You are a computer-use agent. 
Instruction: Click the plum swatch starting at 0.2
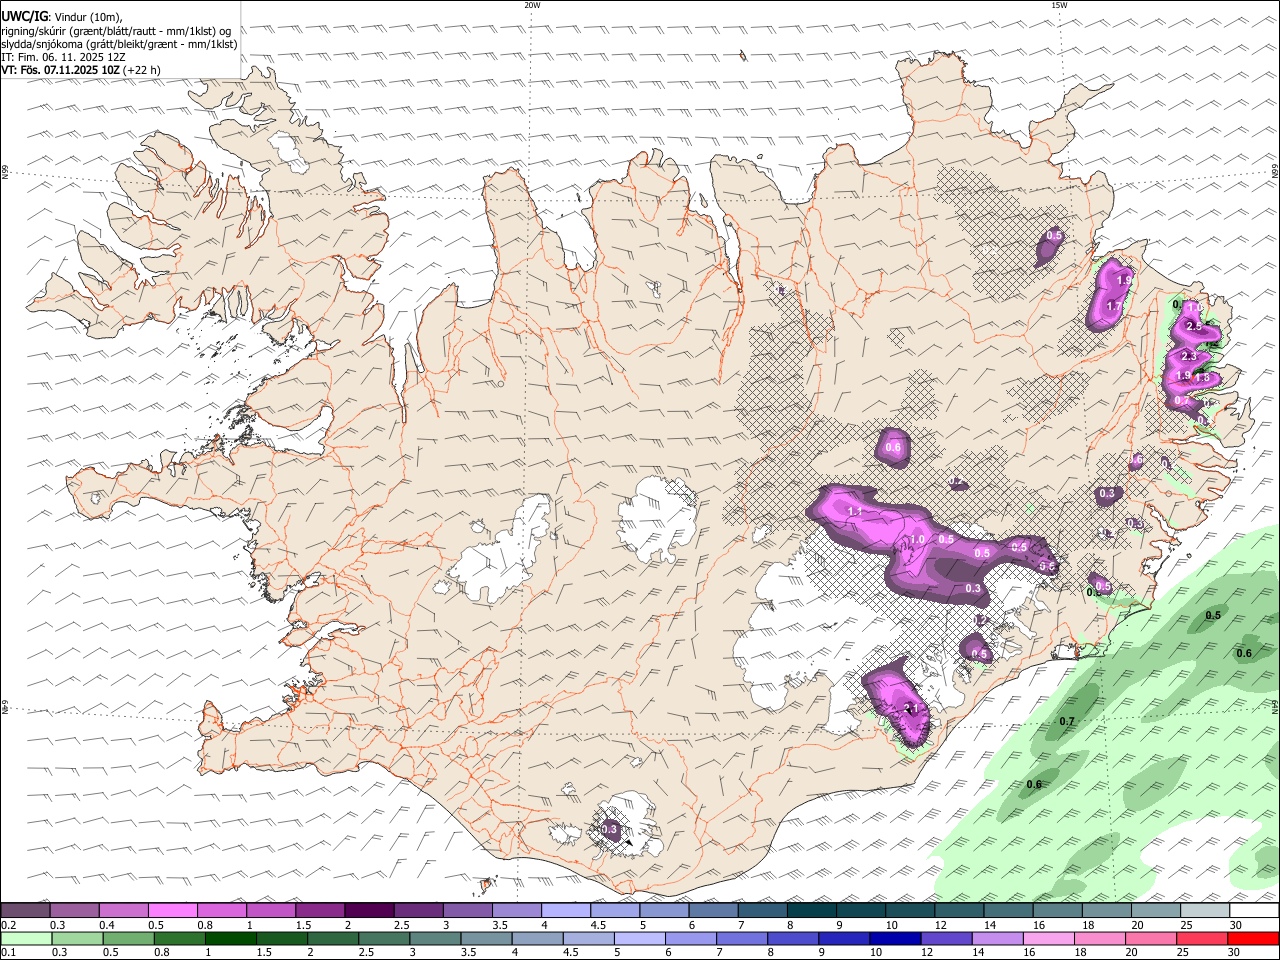point(26,910)
